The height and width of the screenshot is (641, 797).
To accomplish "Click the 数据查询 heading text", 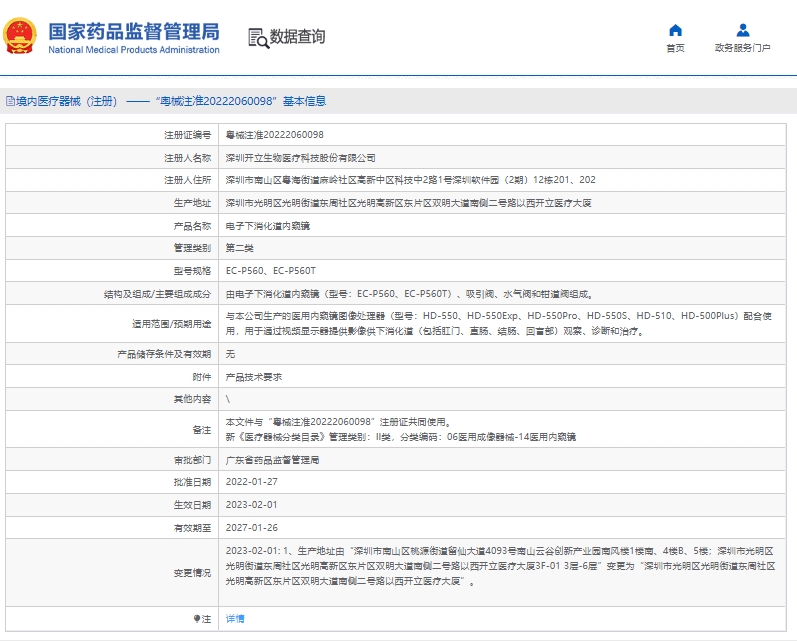I will (x=297, y=37).
